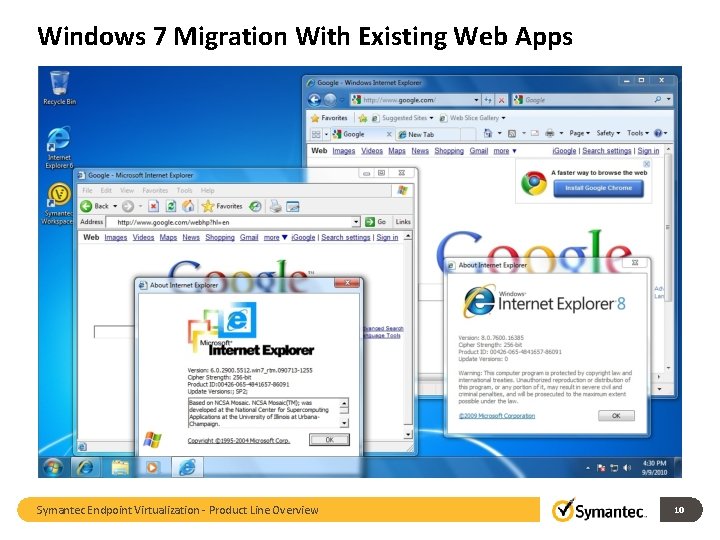Open Symantec Workspace desktop shortcut
Image resolution: width=720 pixels, height=540 pixels.
58,203
